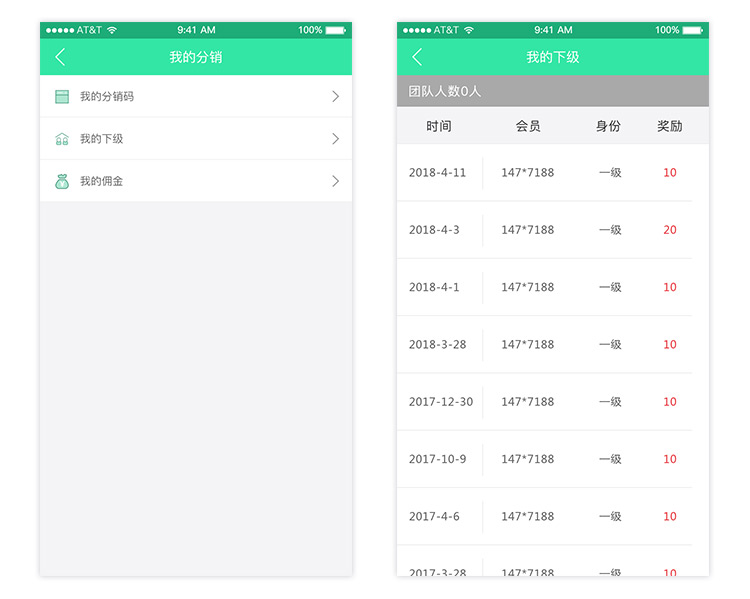Tap AT&T carrier label on 我的下级 screen
This screenshot has width=750, height=599.
click(446, 30)
